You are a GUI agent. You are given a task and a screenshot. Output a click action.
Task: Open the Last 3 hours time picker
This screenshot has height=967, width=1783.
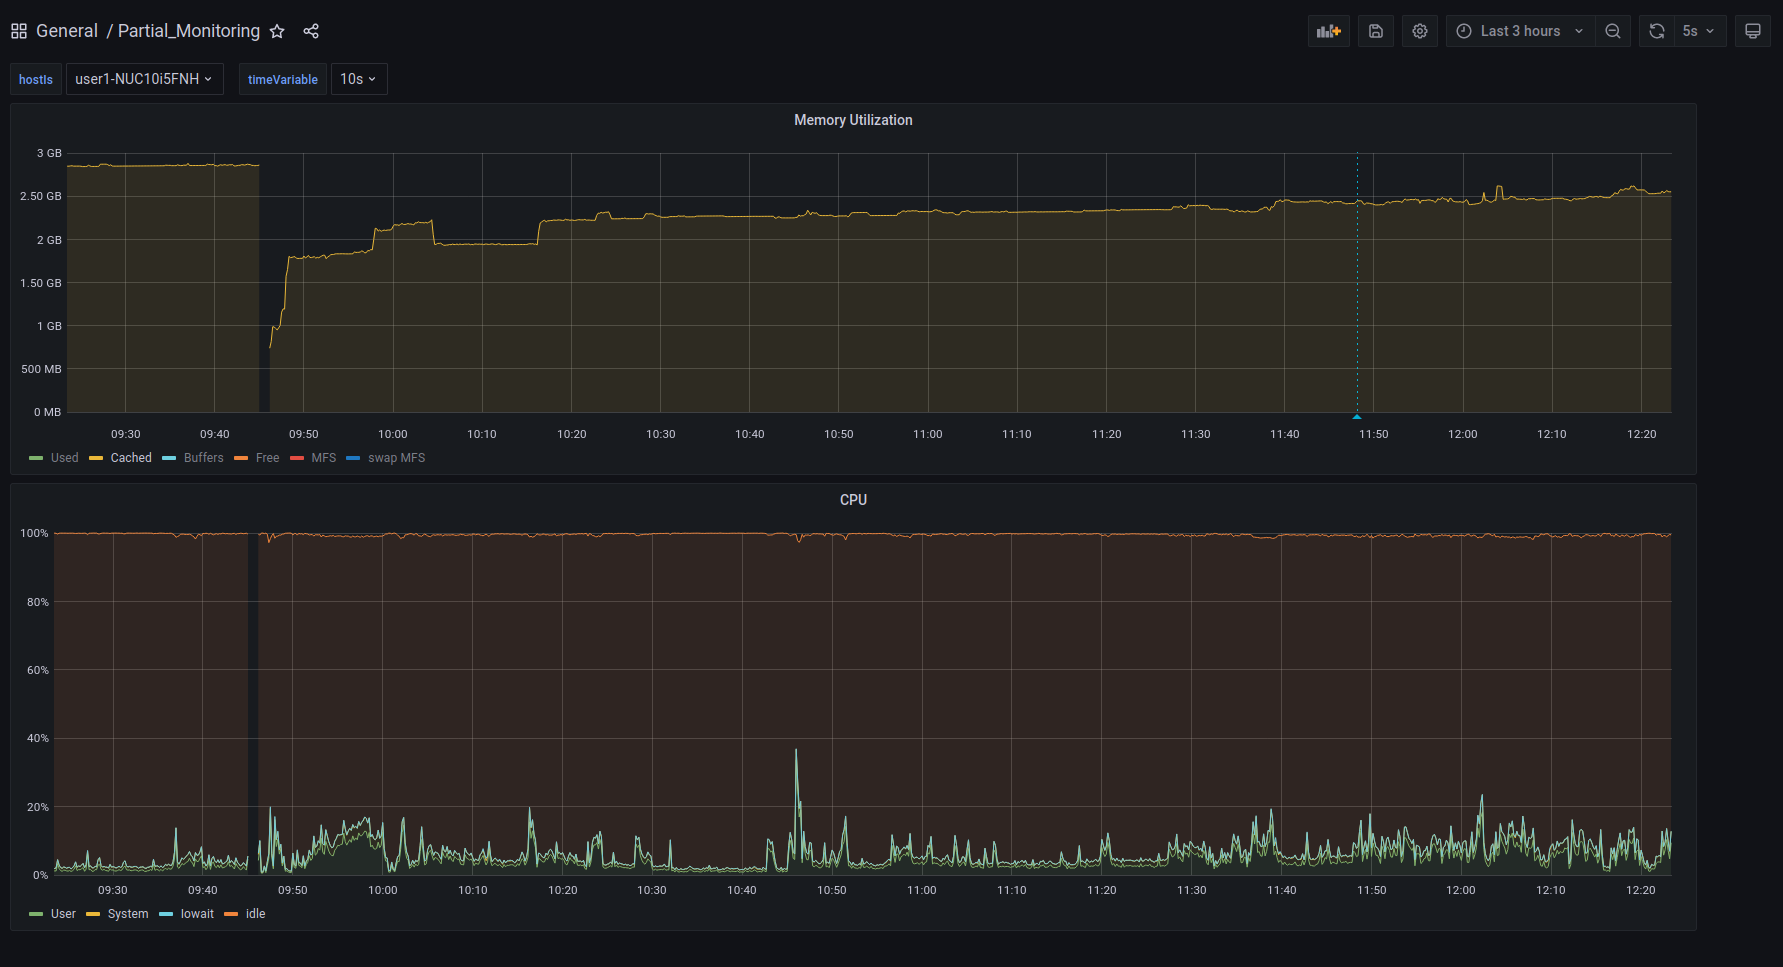[x=1519, y=31]
